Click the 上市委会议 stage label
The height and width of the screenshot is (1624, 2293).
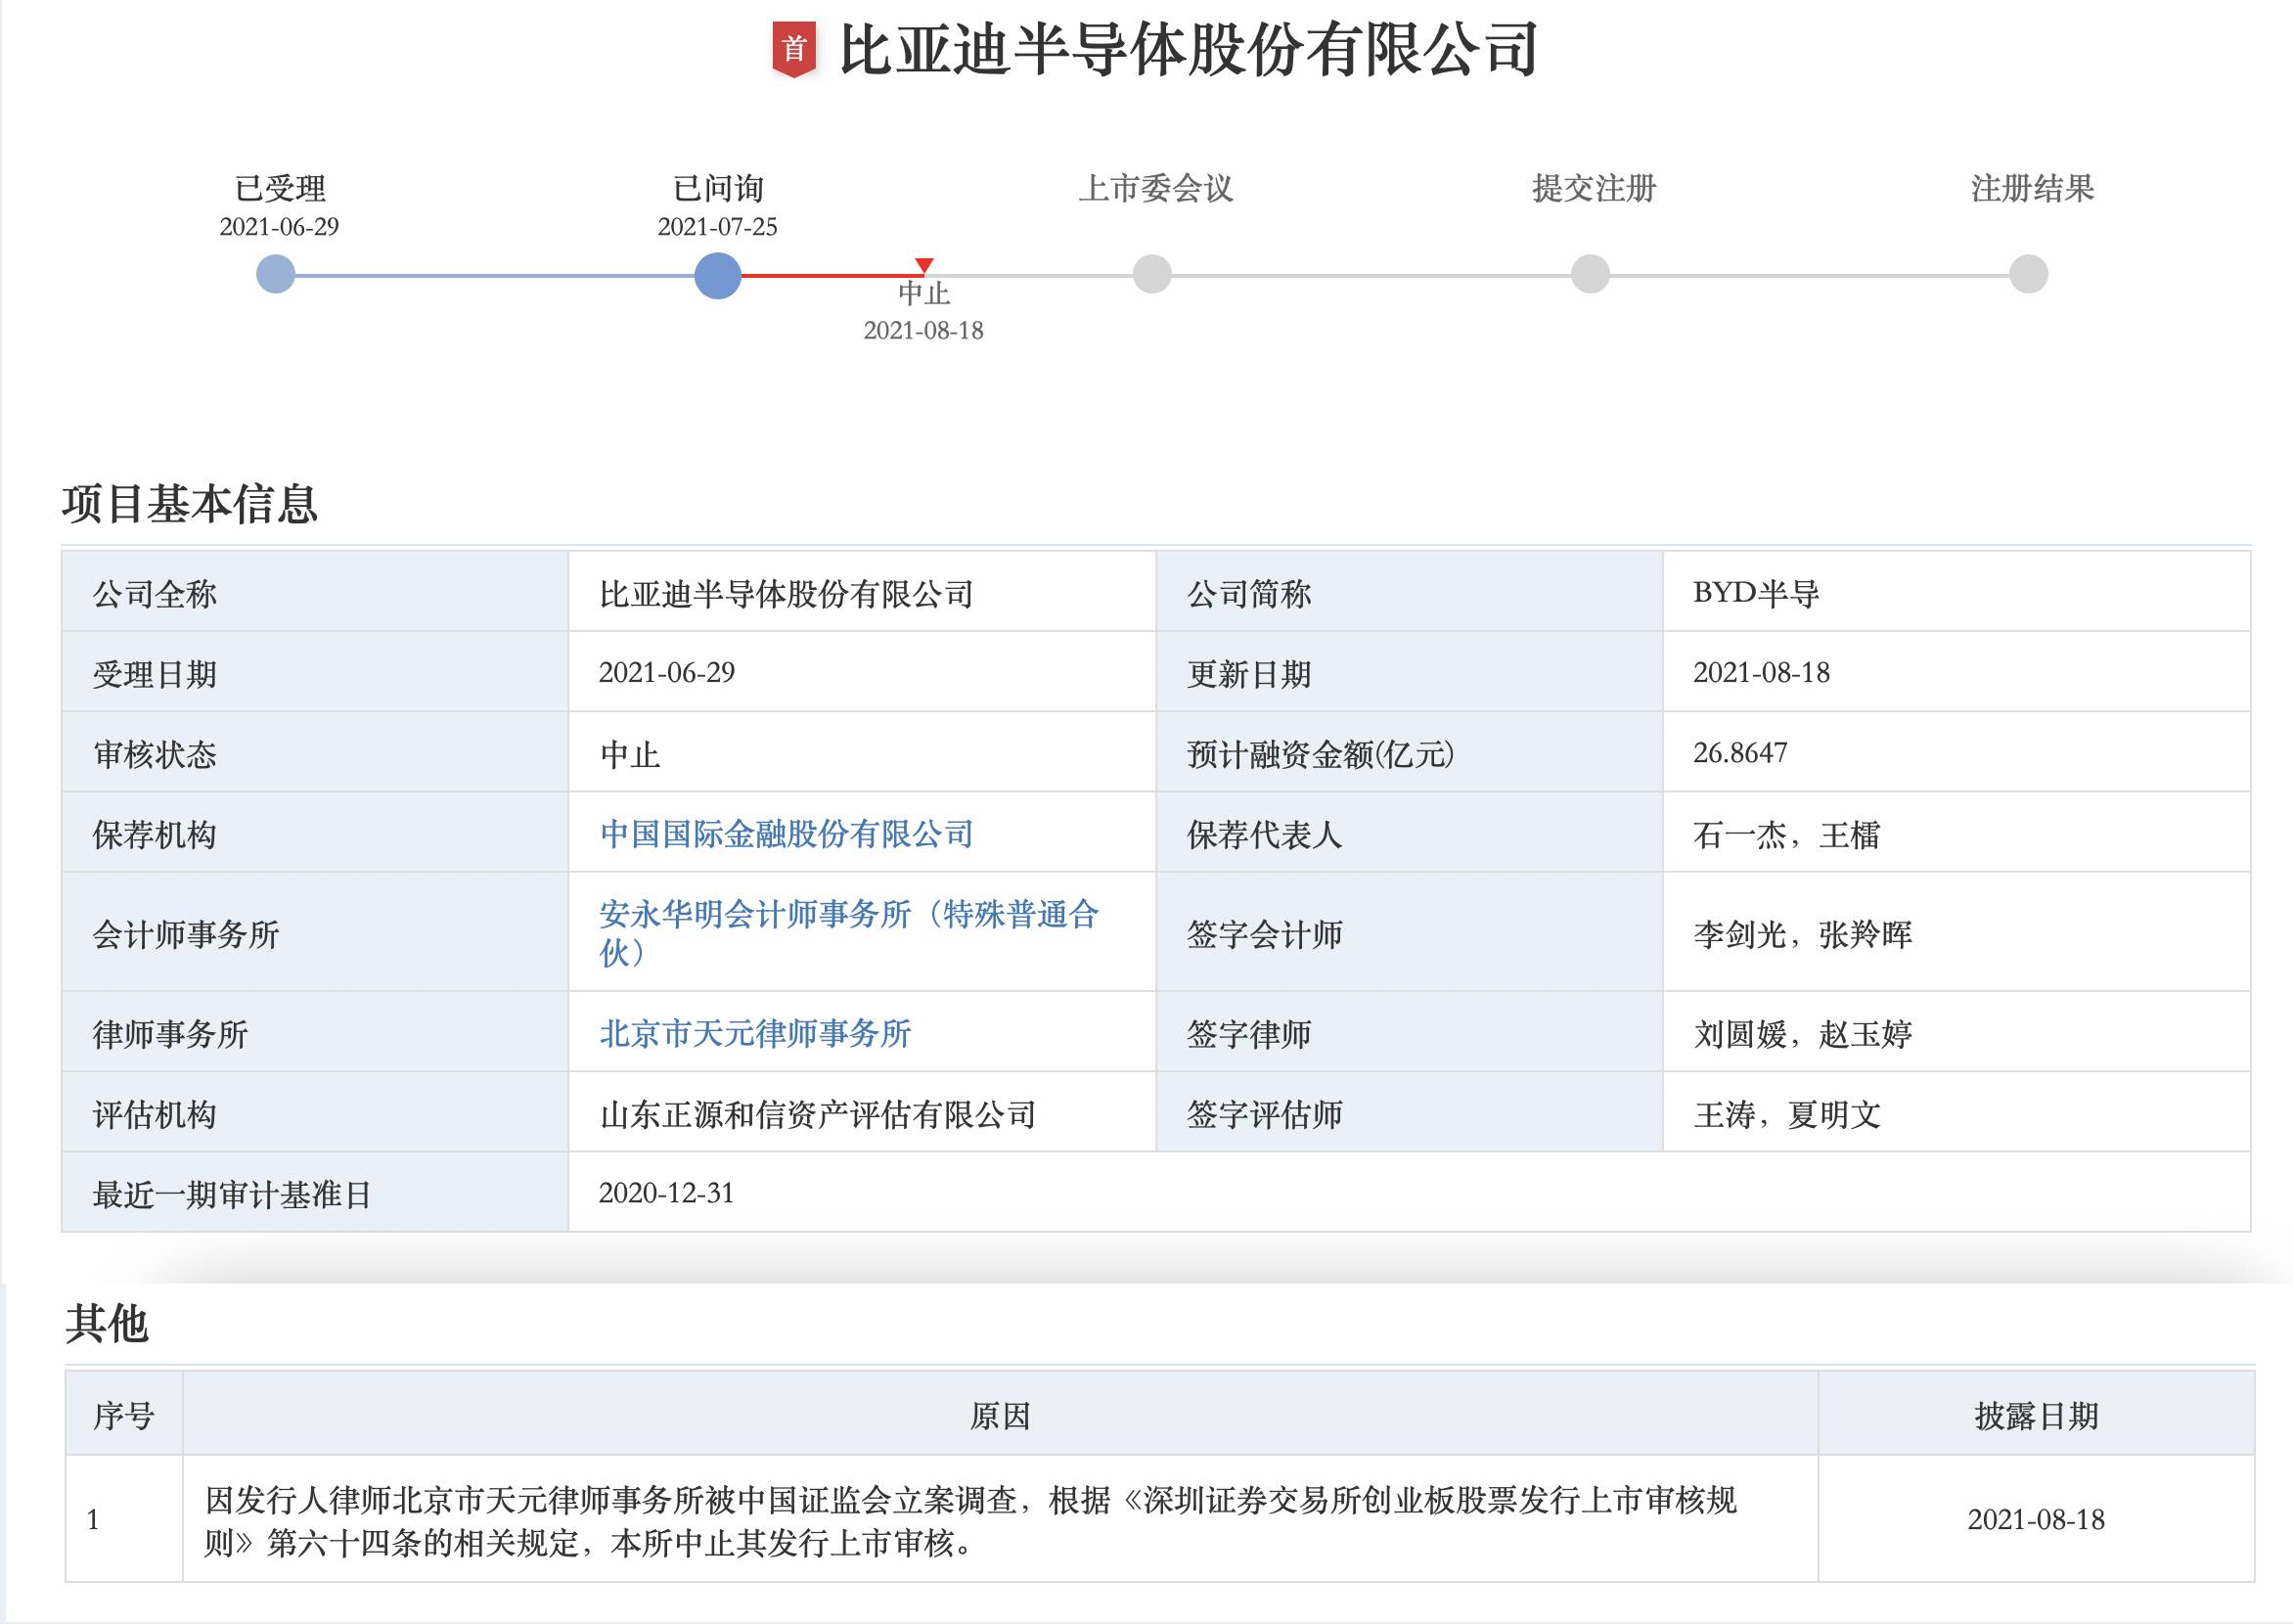[1155, 188]
